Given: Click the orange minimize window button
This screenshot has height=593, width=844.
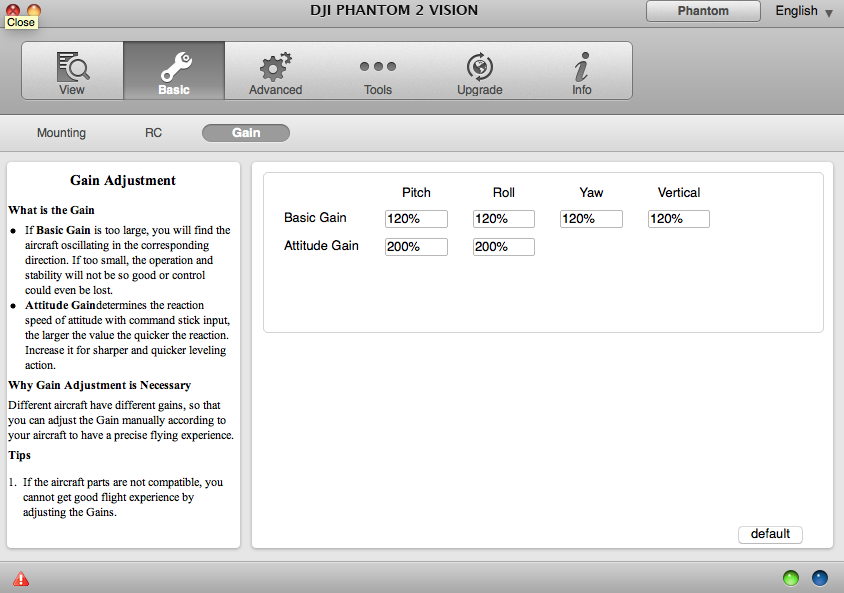Looking at the screenshot, I should [34, 10].
